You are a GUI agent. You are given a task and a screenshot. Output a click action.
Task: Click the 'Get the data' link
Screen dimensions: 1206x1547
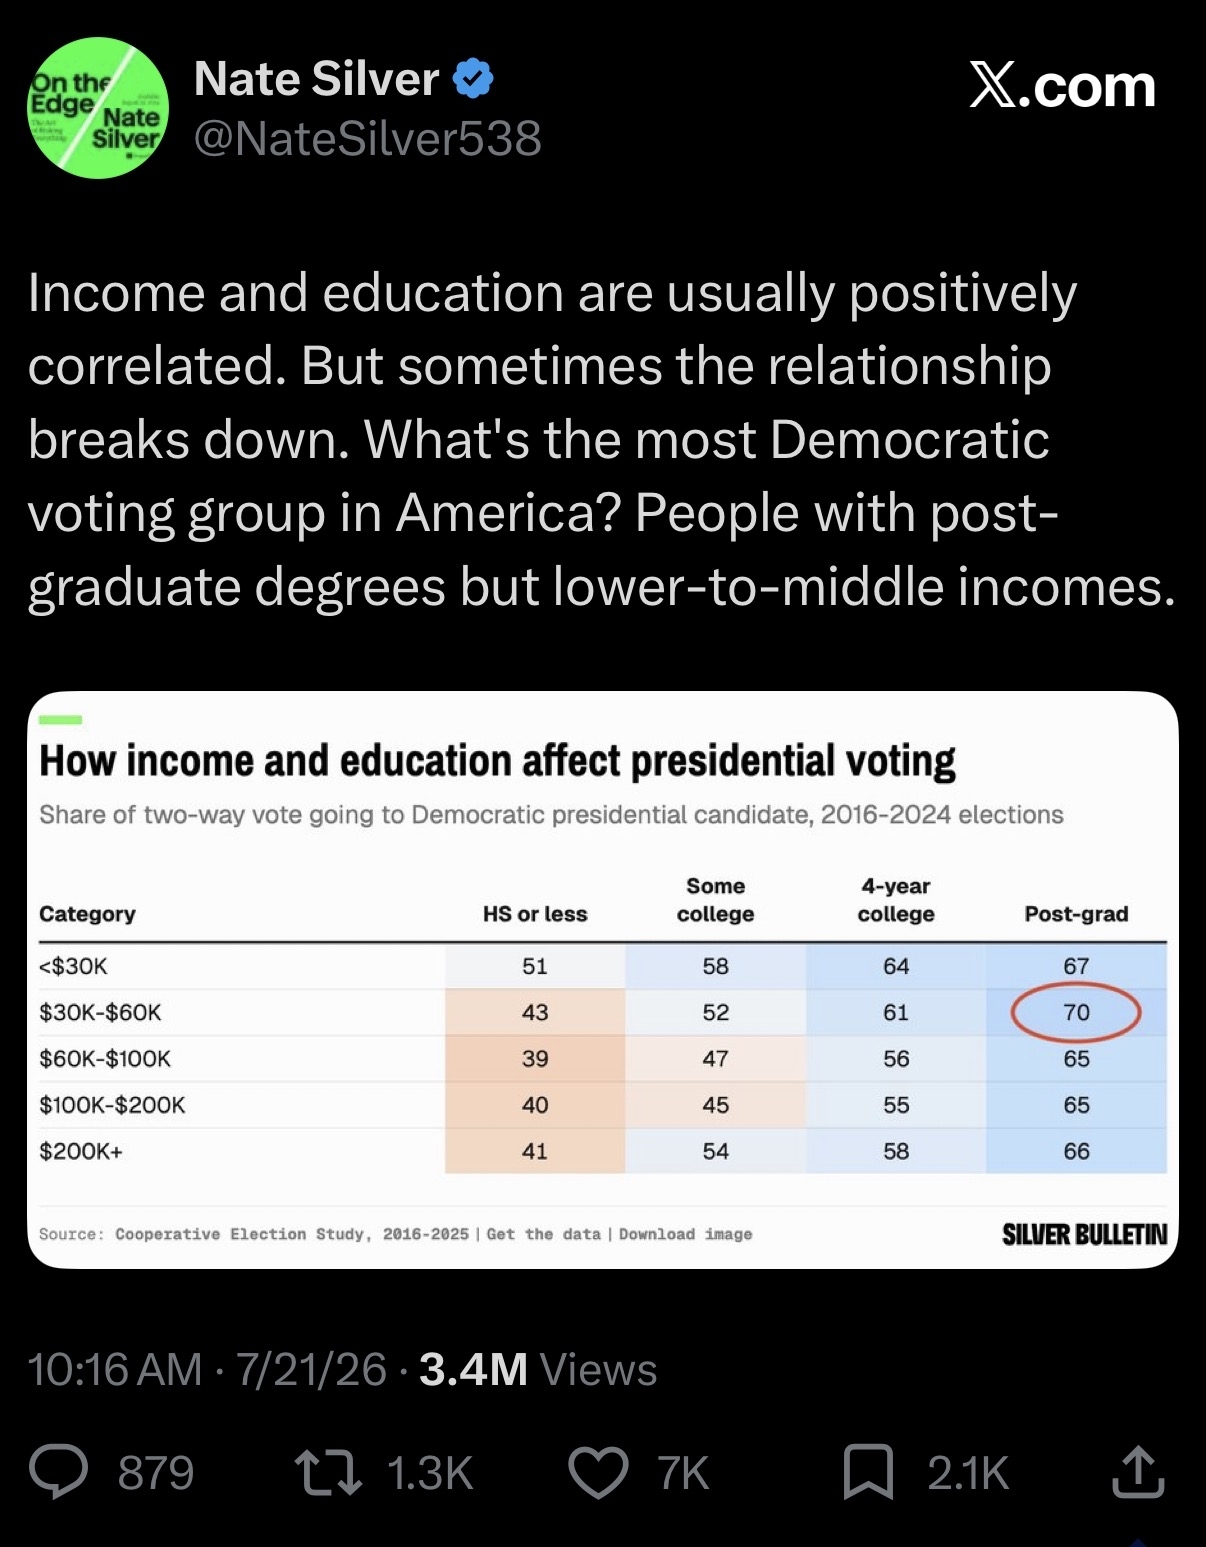pyautogui.click(x=544, y=1234)
